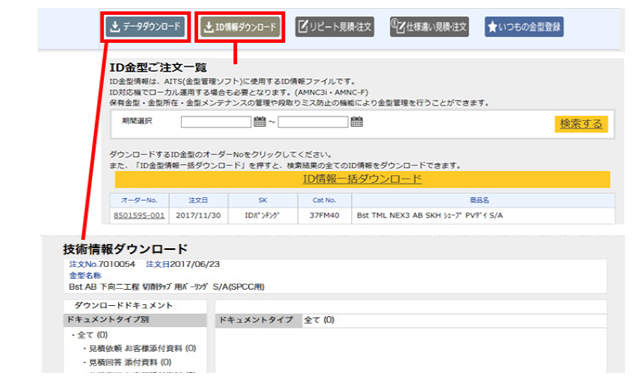This screenshot has width=640, height=380.
Task: Select the 37FM40 cell
Action: pos(324,216)
